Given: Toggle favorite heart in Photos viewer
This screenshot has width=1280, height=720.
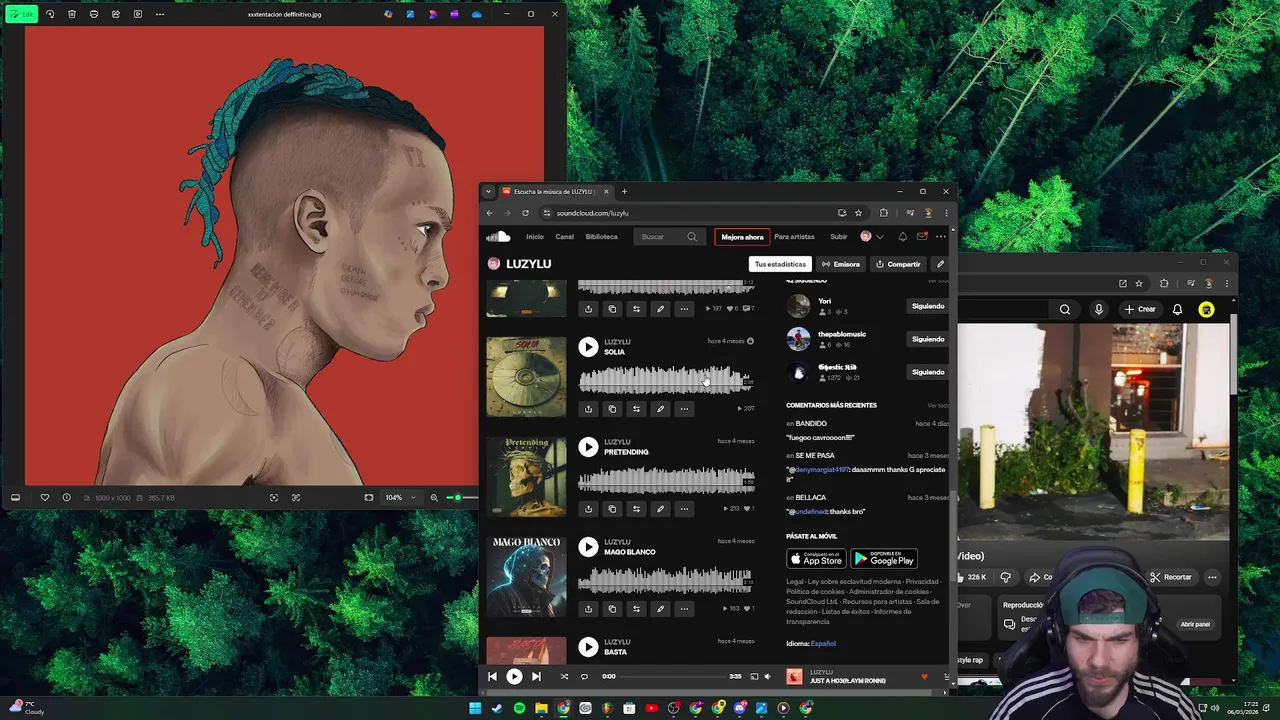Looking at the screenshot, I should click(44, 497).
